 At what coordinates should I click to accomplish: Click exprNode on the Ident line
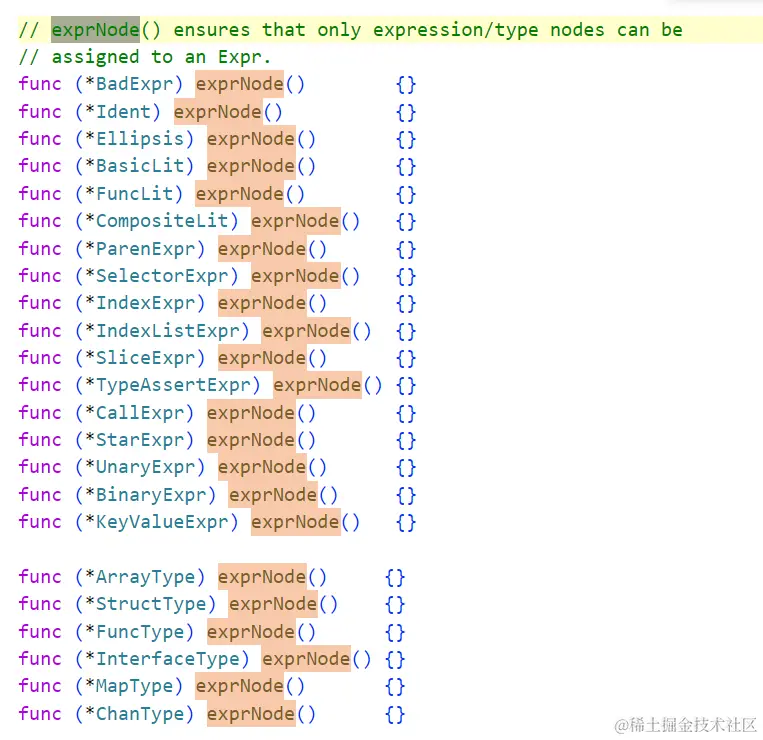(218, 112)
